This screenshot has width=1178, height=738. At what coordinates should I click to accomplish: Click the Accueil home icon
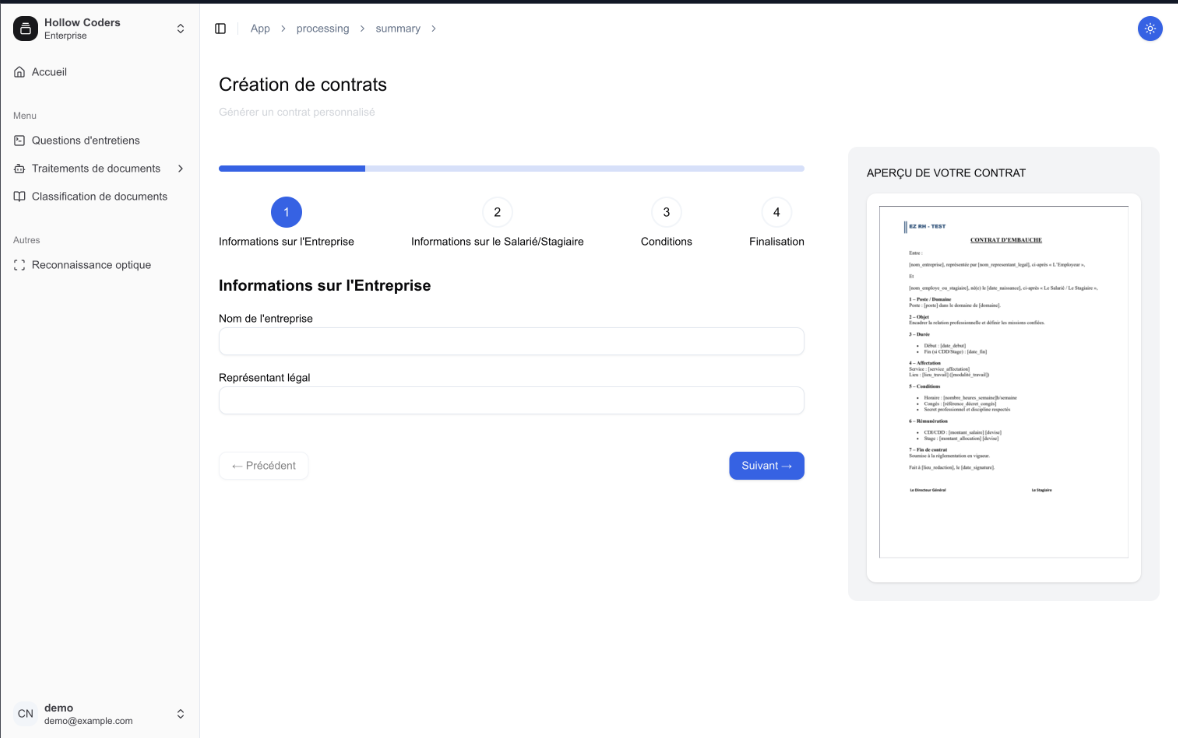tap(19, 72)
